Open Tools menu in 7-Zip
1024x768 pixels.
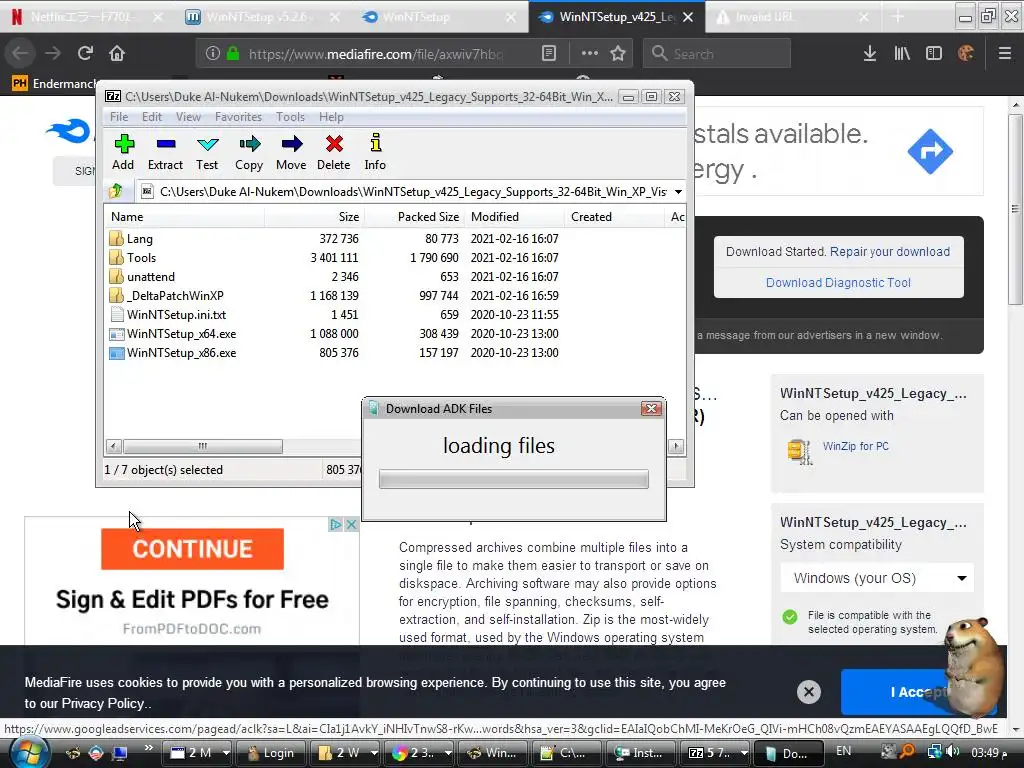click(290, 117)
